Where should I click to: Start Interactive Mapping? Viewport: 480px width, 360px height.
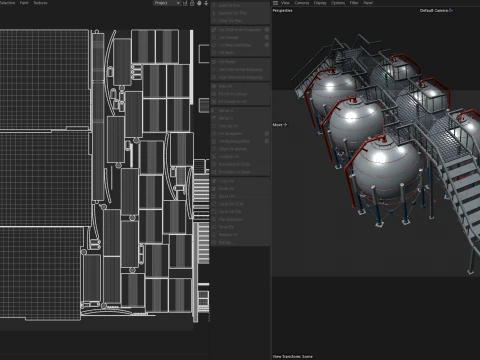click(240, 69)
